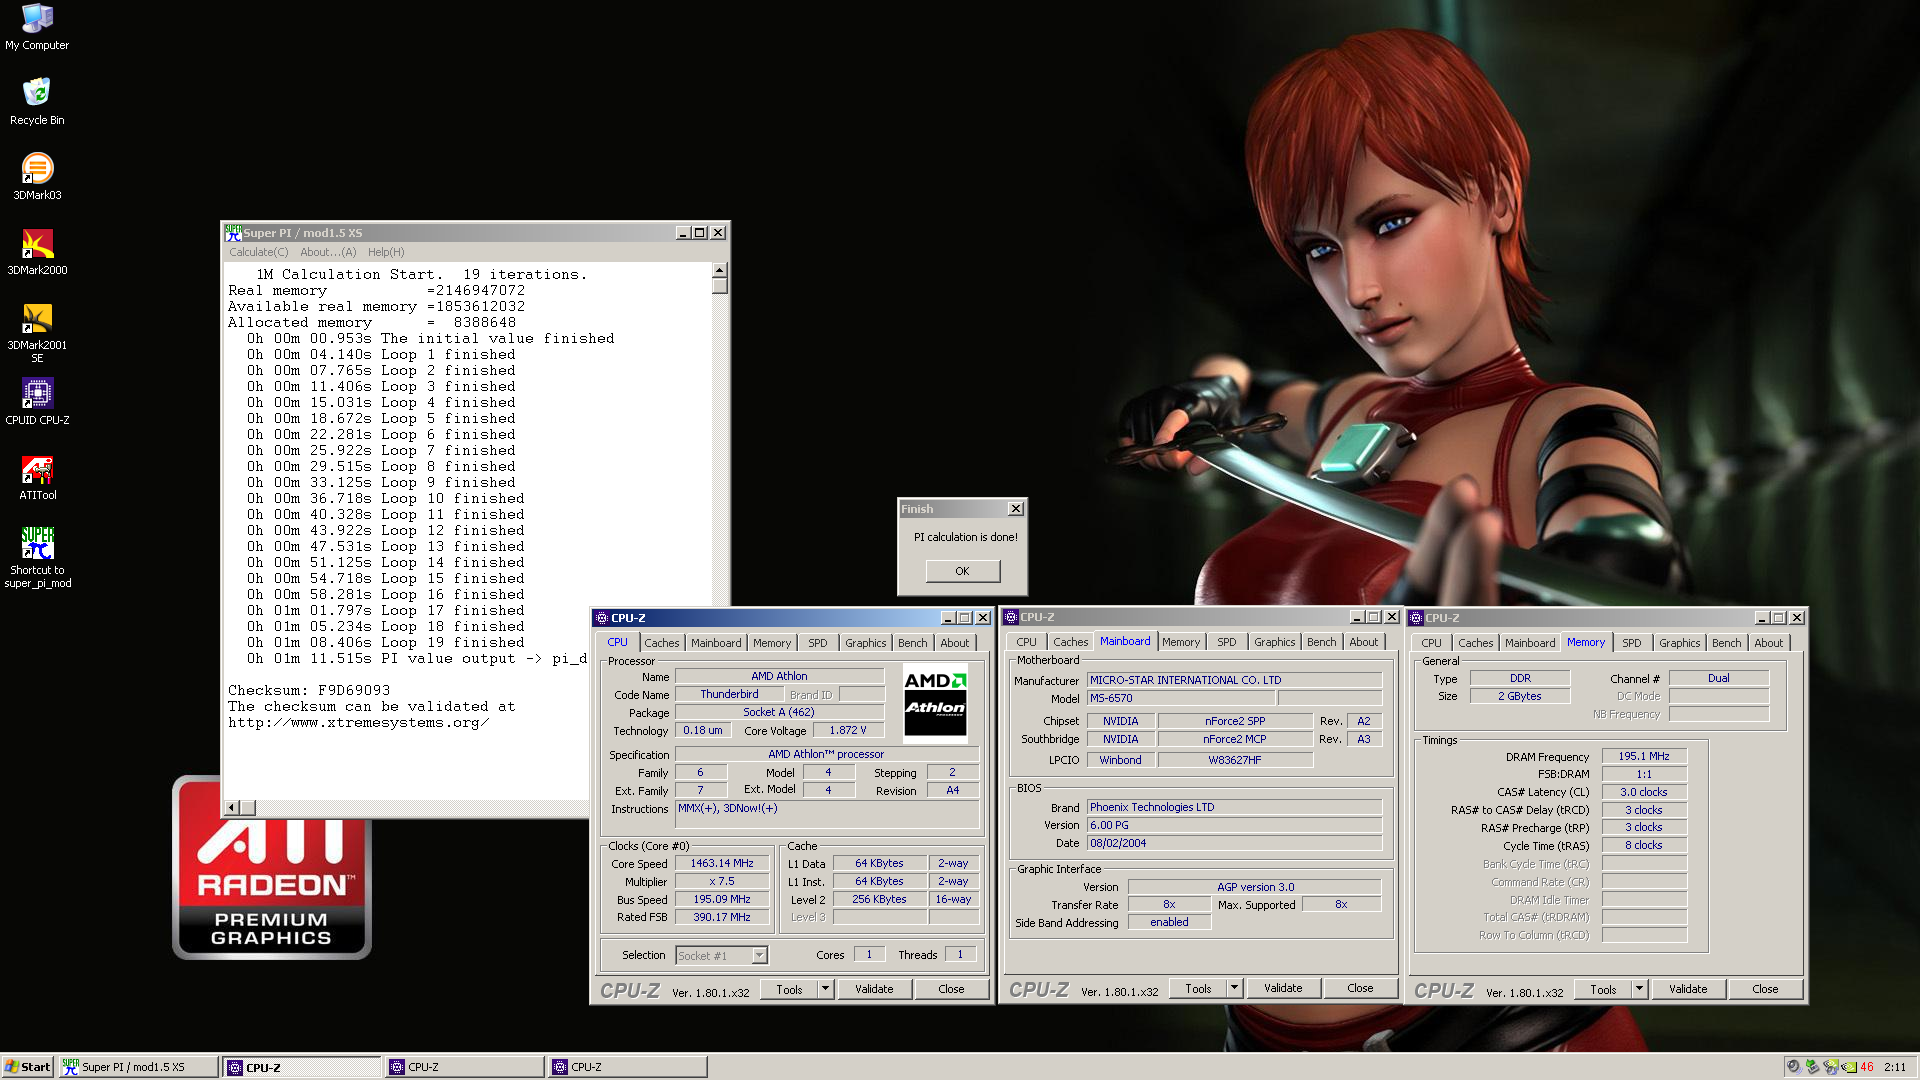Image resolution: width=1920 pixels, height=1080 pixels.
Task: Click the taskbar clock showing 2:11
Action: pos(1895,1067)
